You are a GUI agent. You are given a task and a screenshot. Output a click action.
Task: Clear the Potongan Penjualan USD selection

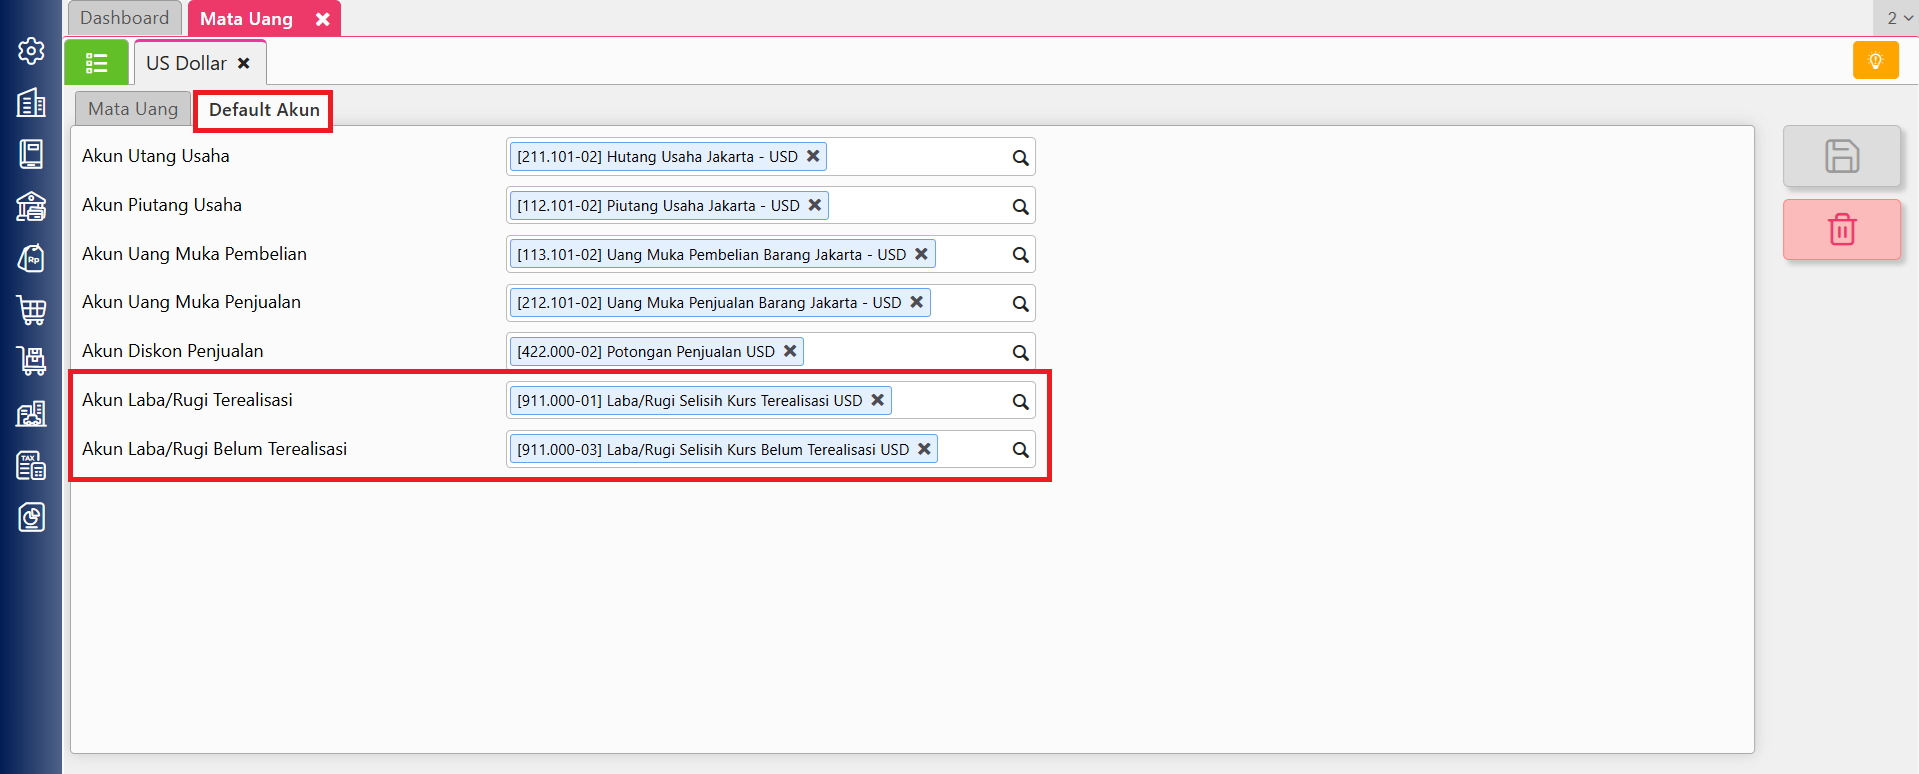(790, 351)
